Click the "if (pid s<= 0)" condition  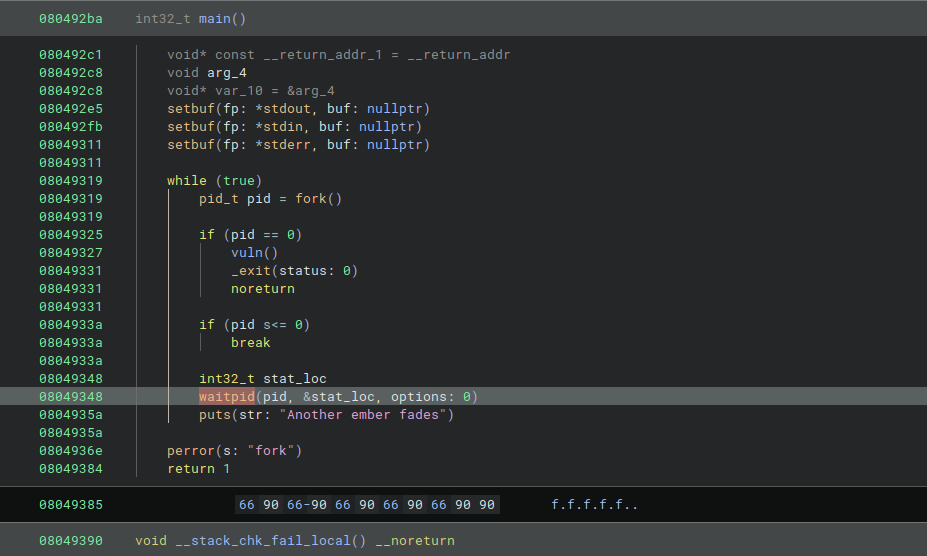point(254,325)
